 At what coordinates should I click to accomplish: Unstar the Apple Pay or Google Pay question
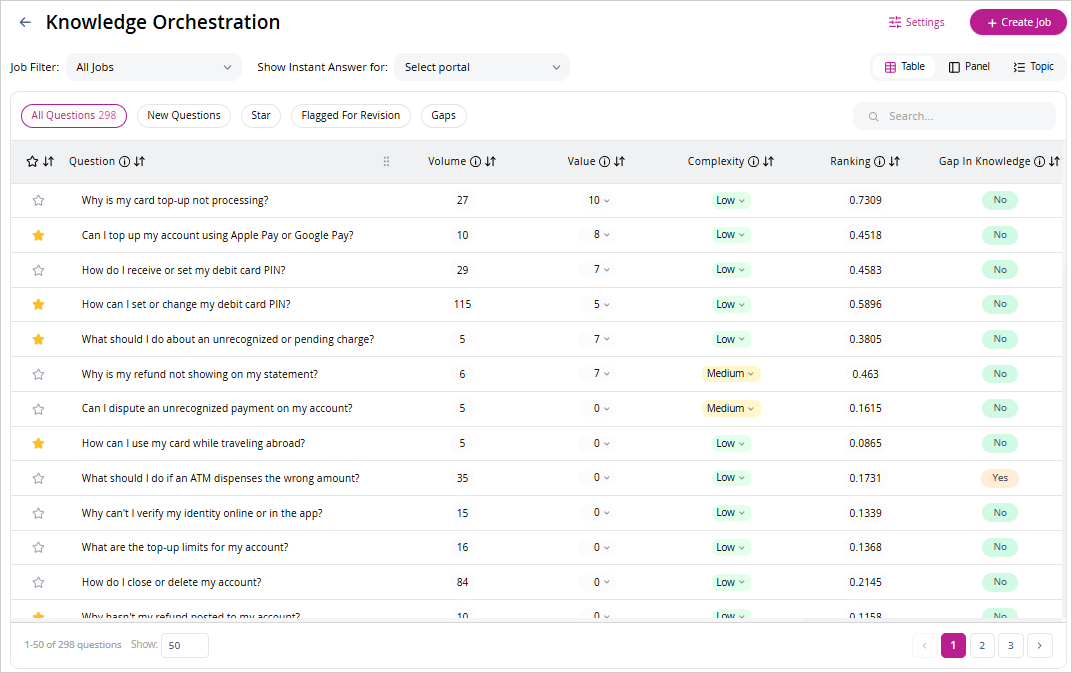click(38, 235)
